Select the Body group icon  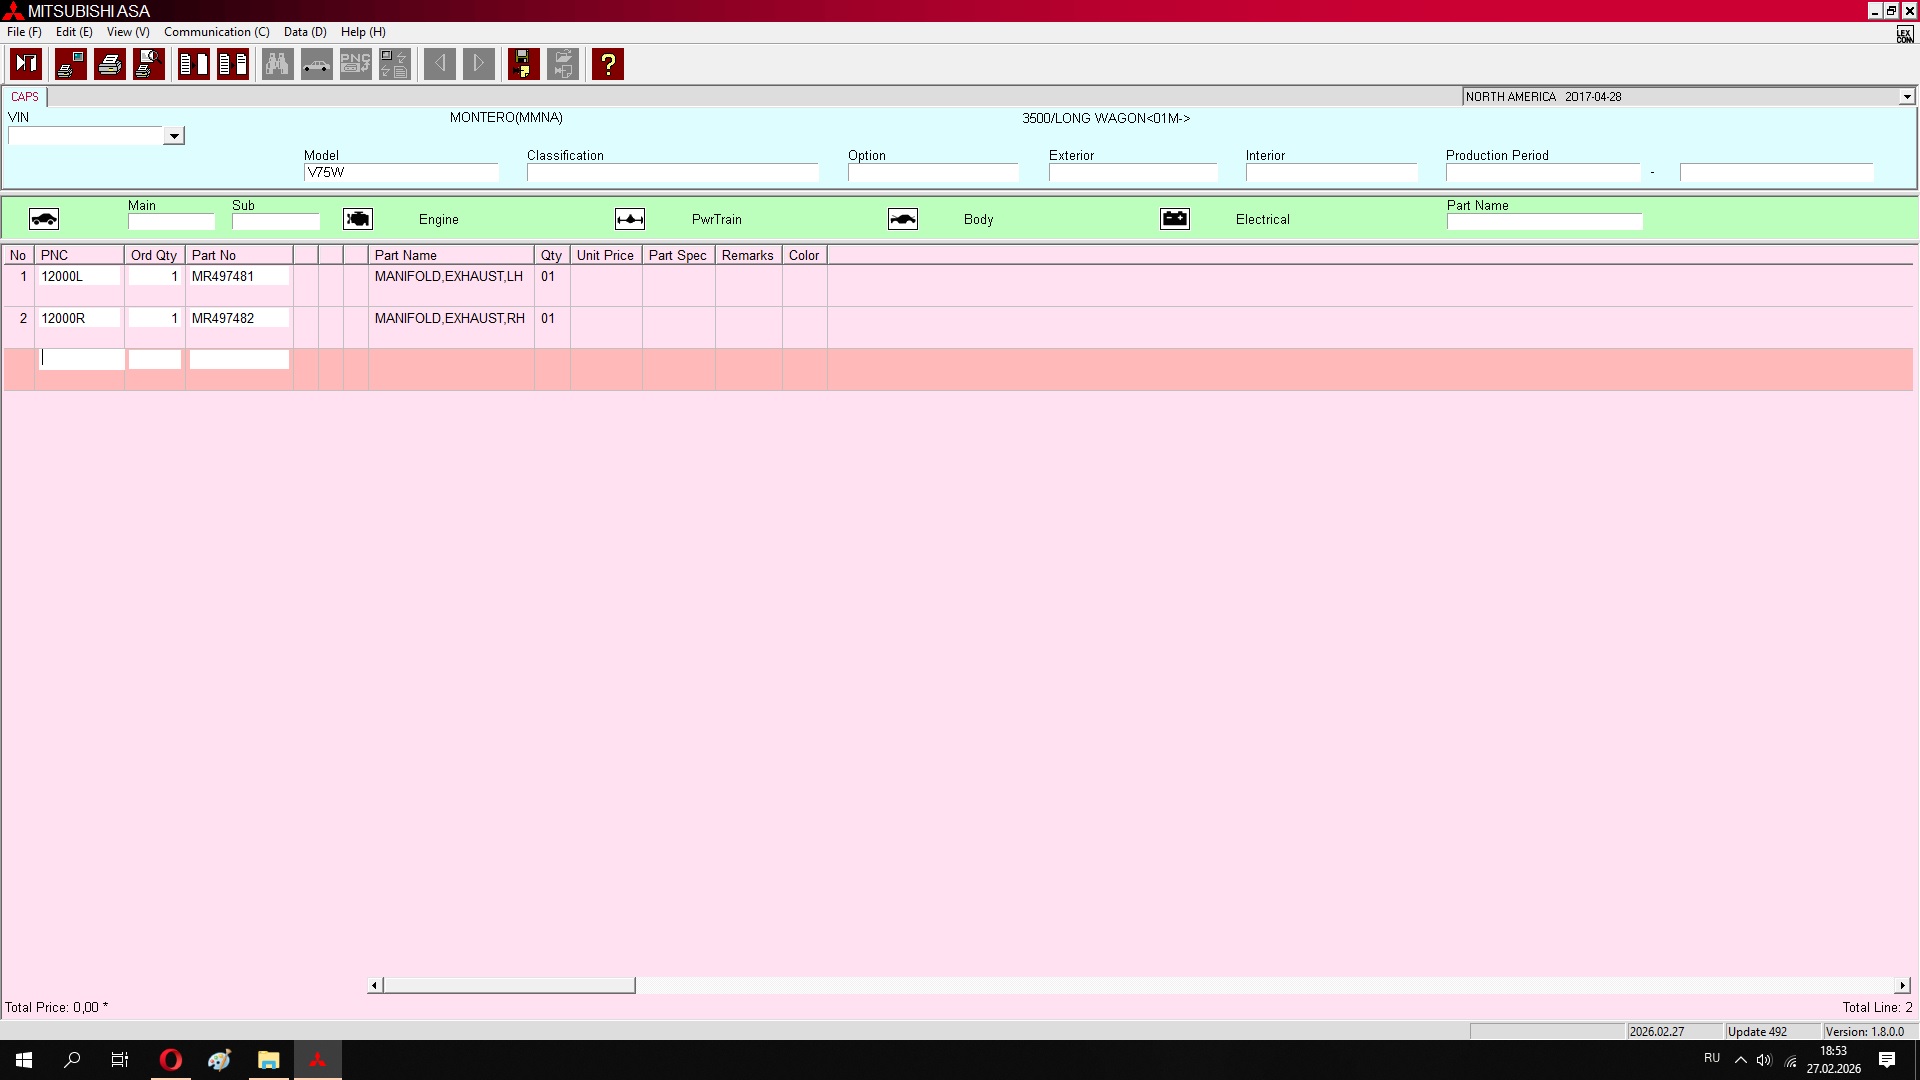pos(903,219)
